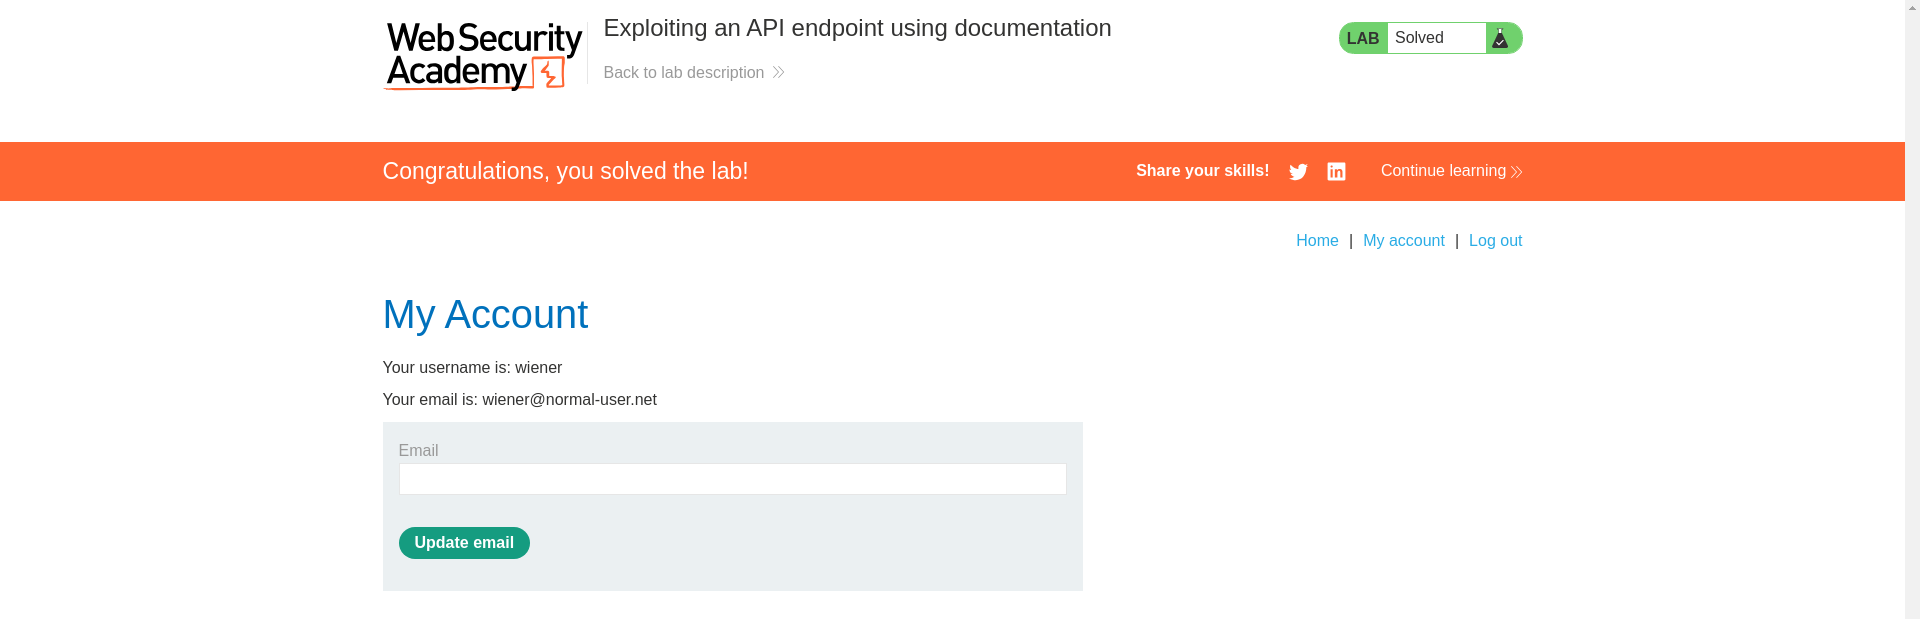Image resolution: width=1920 pixels, height=619 pixels.
Task: Click the Solved status text
Action: coord(1419,38)
